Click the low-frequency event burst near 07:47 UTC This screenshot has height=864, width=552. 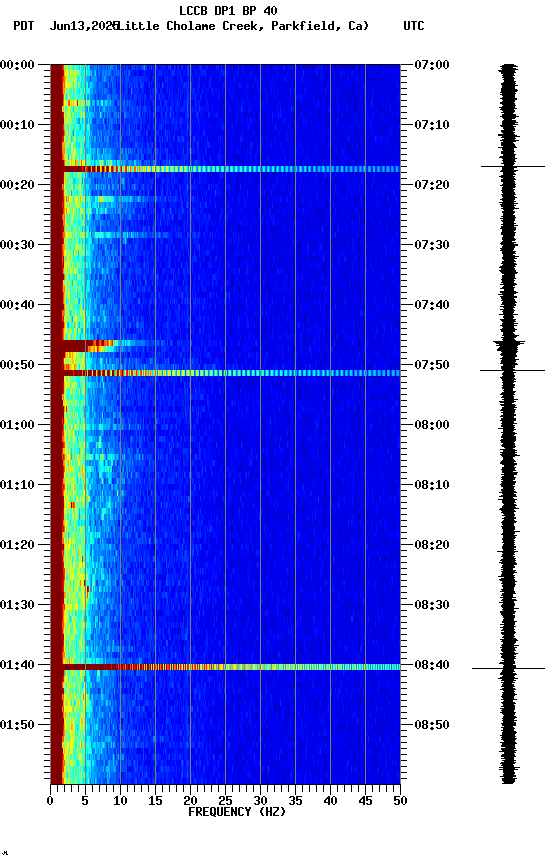[88, 346]
